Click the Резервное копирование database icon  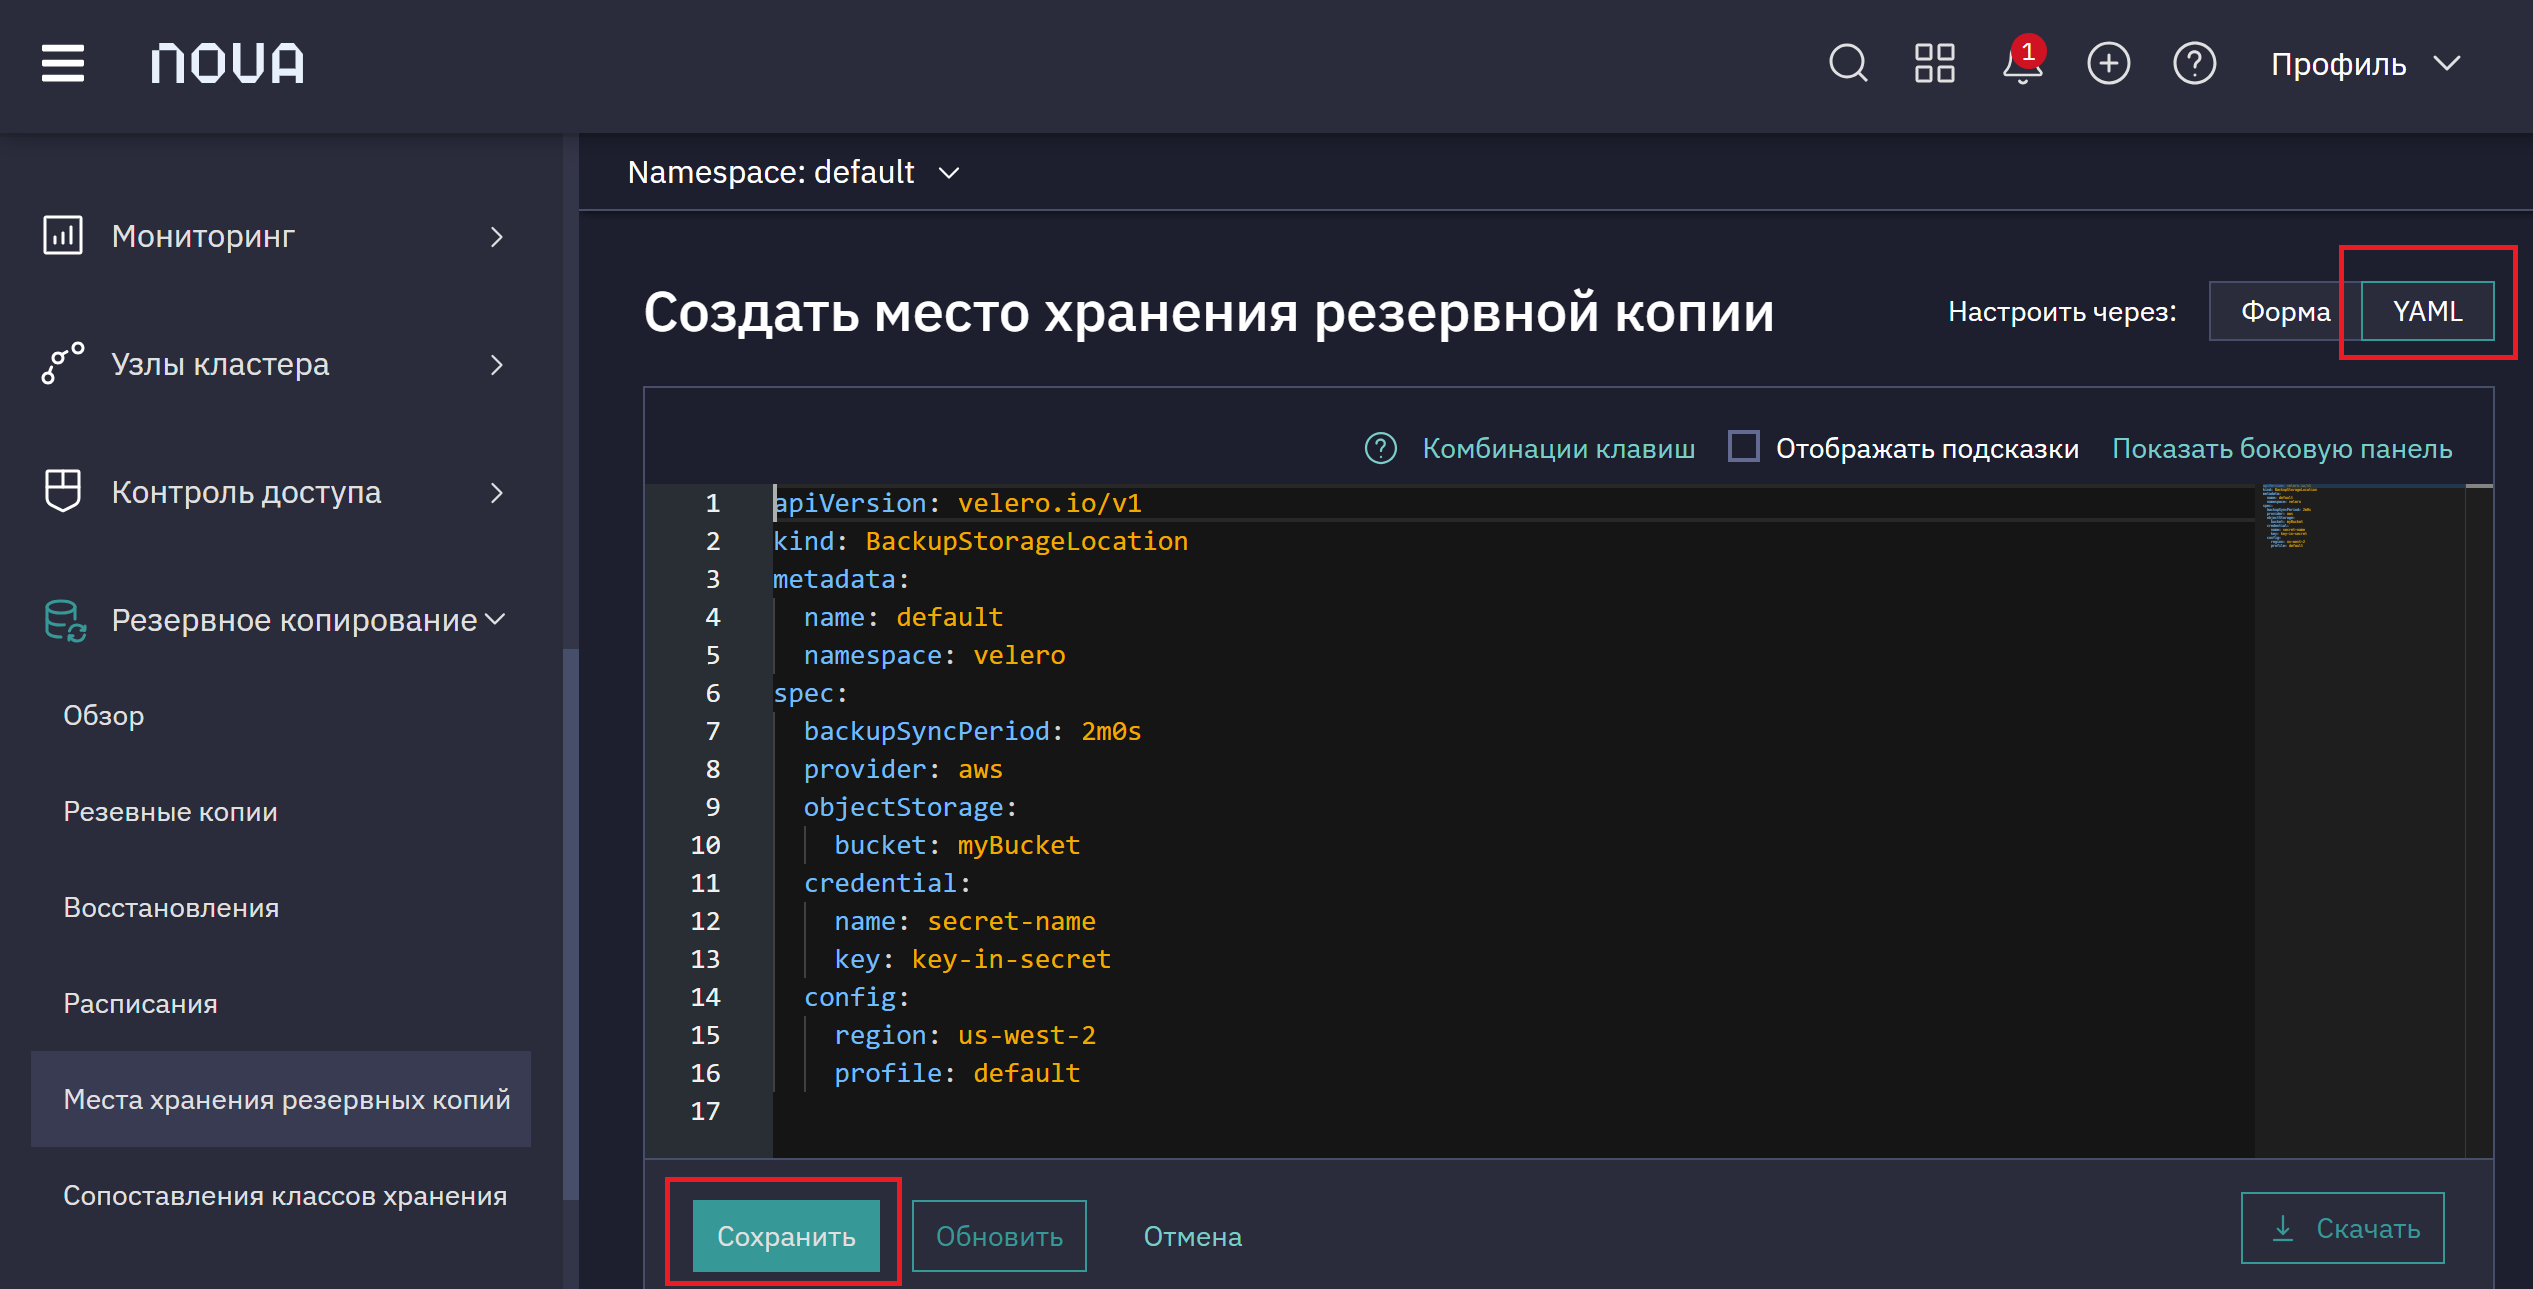point(65,620)
